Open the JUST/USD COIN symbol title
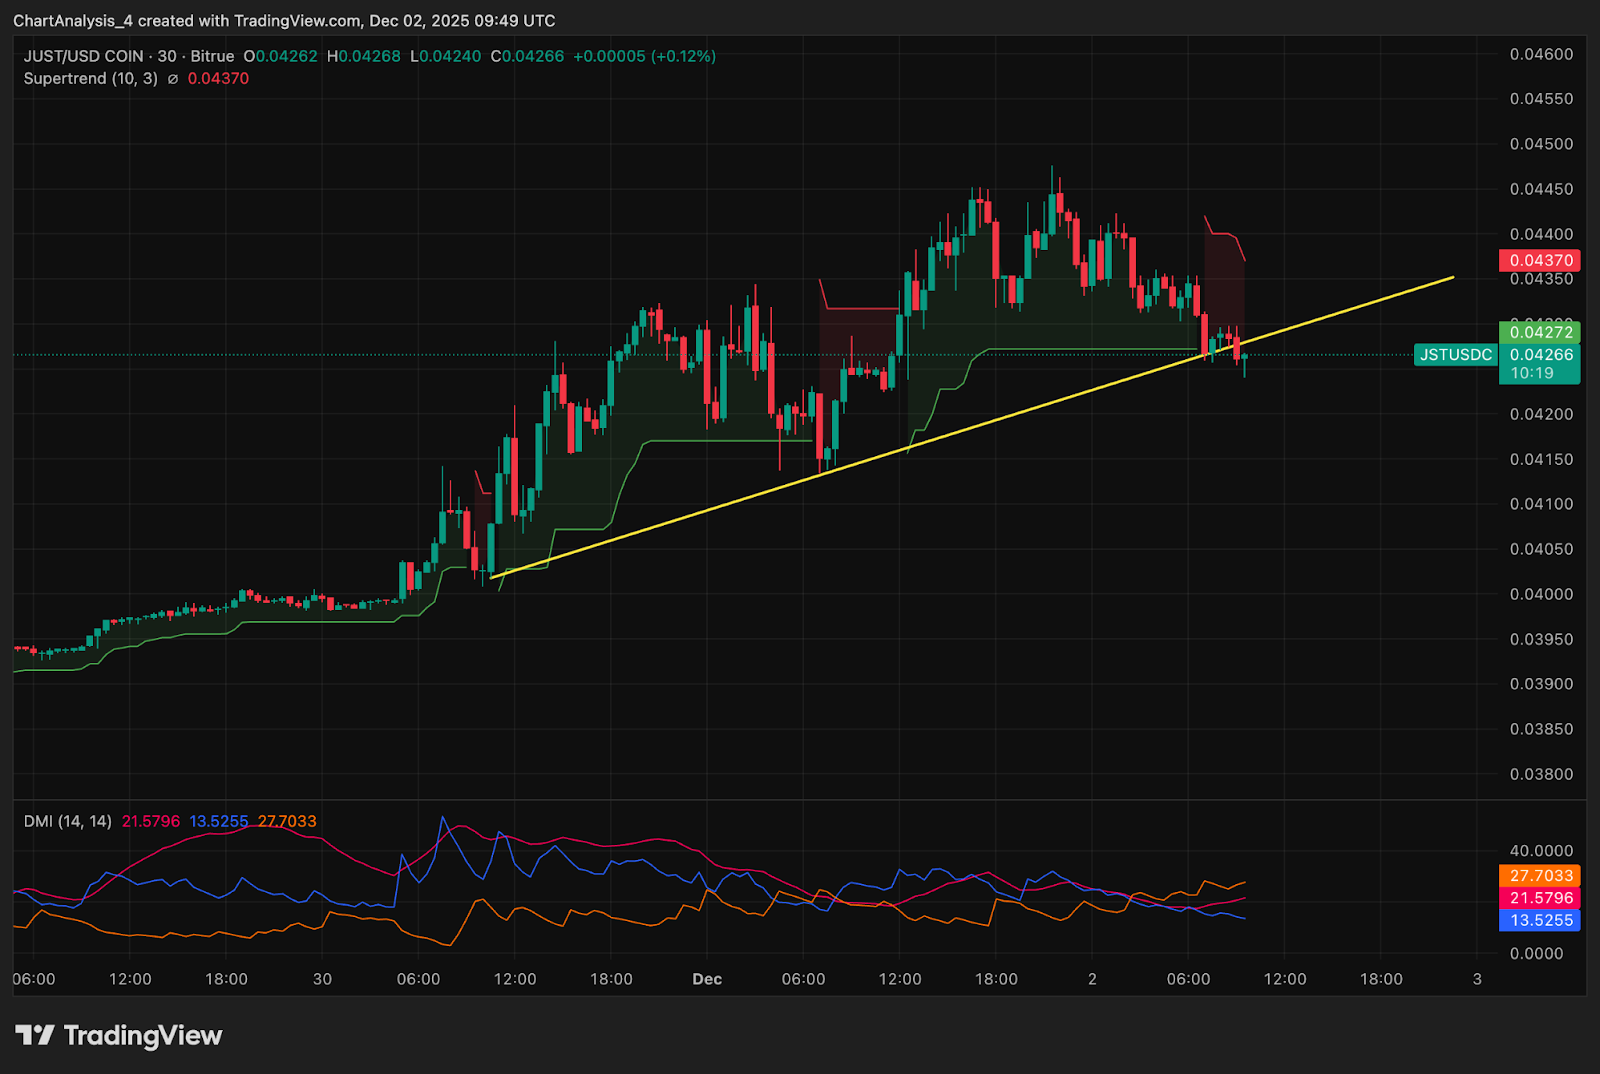The image size is (1600, 1074). coord(84,56)
